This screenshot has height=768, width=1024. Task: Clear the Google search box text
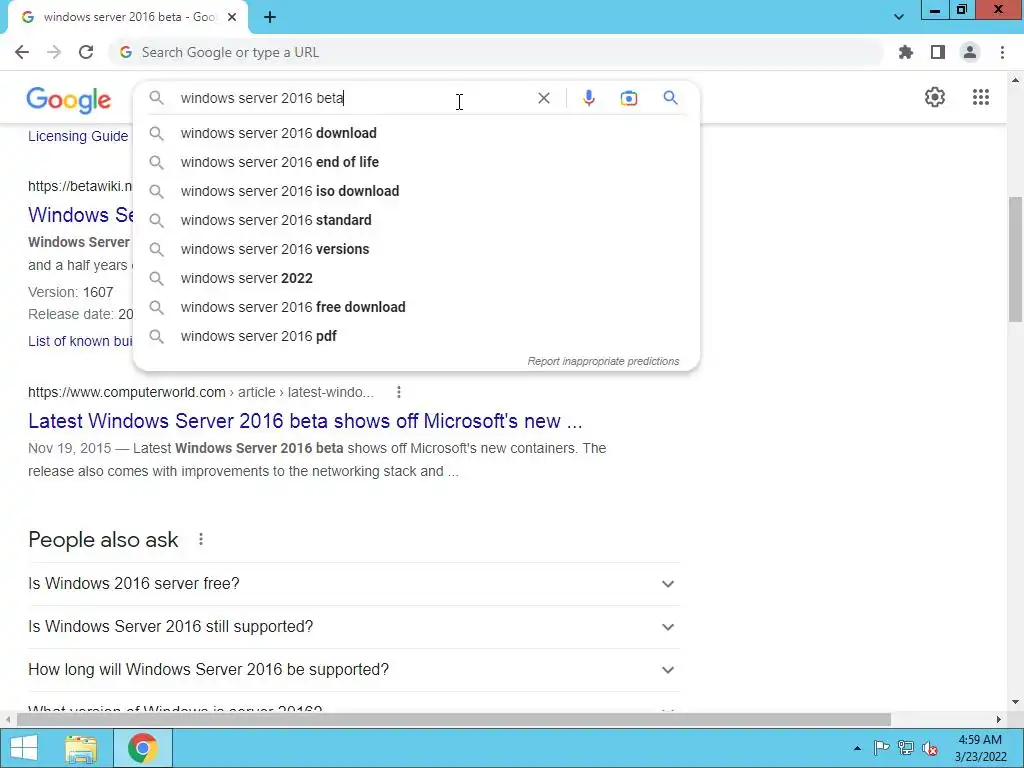(543, 98)
